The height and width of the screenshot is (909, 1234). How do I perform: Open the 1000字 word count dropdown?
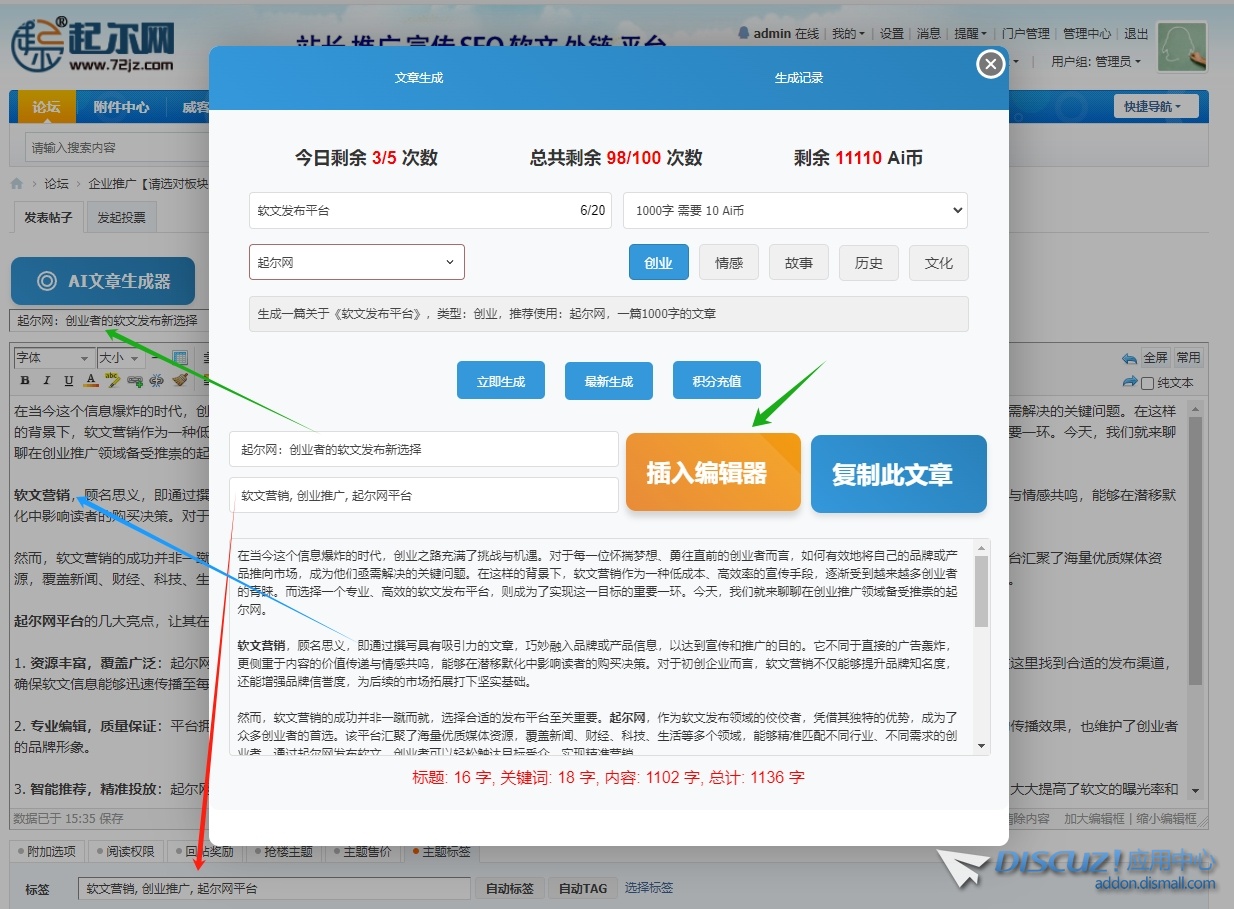click(x=795, y=210)
